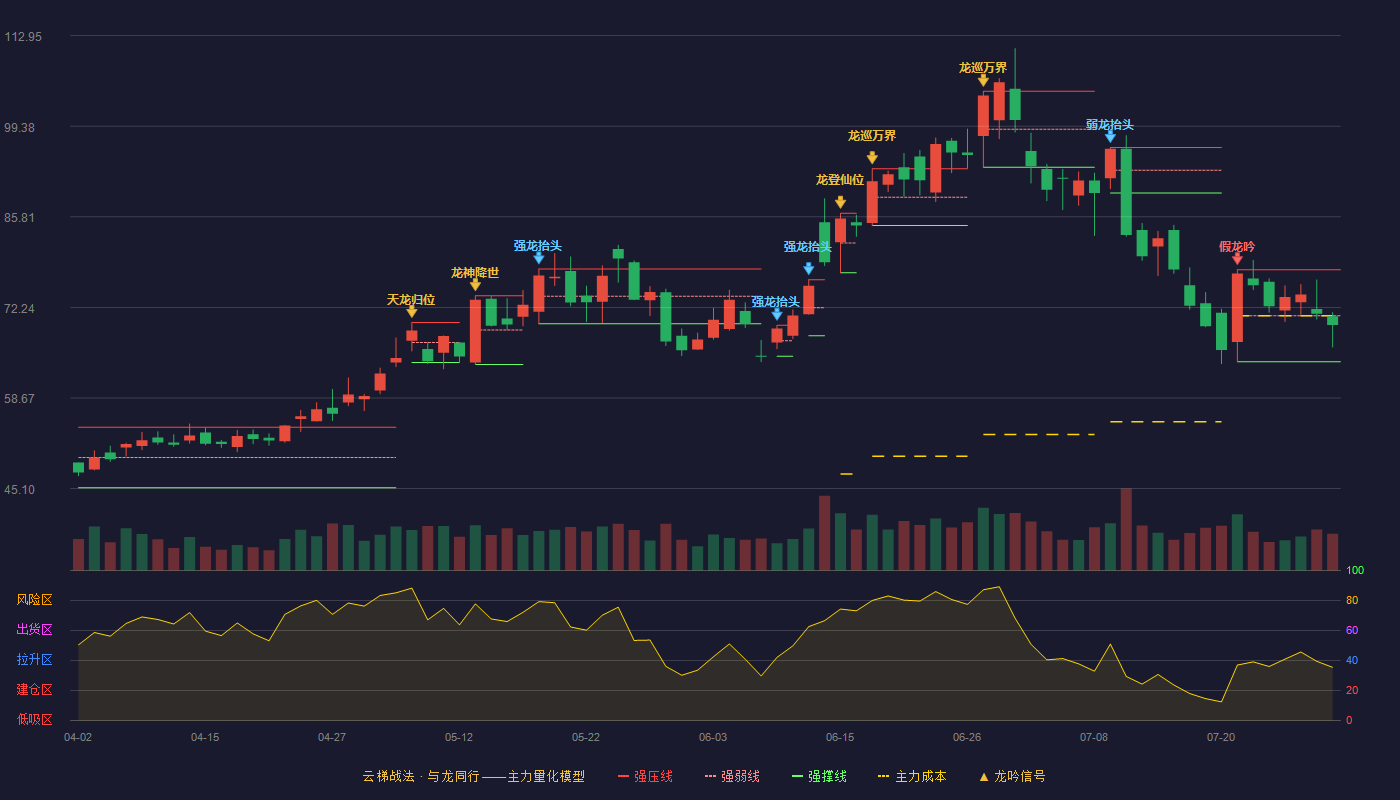
Task: Click the 05-22 date label
Action: (x=586, y=737)
